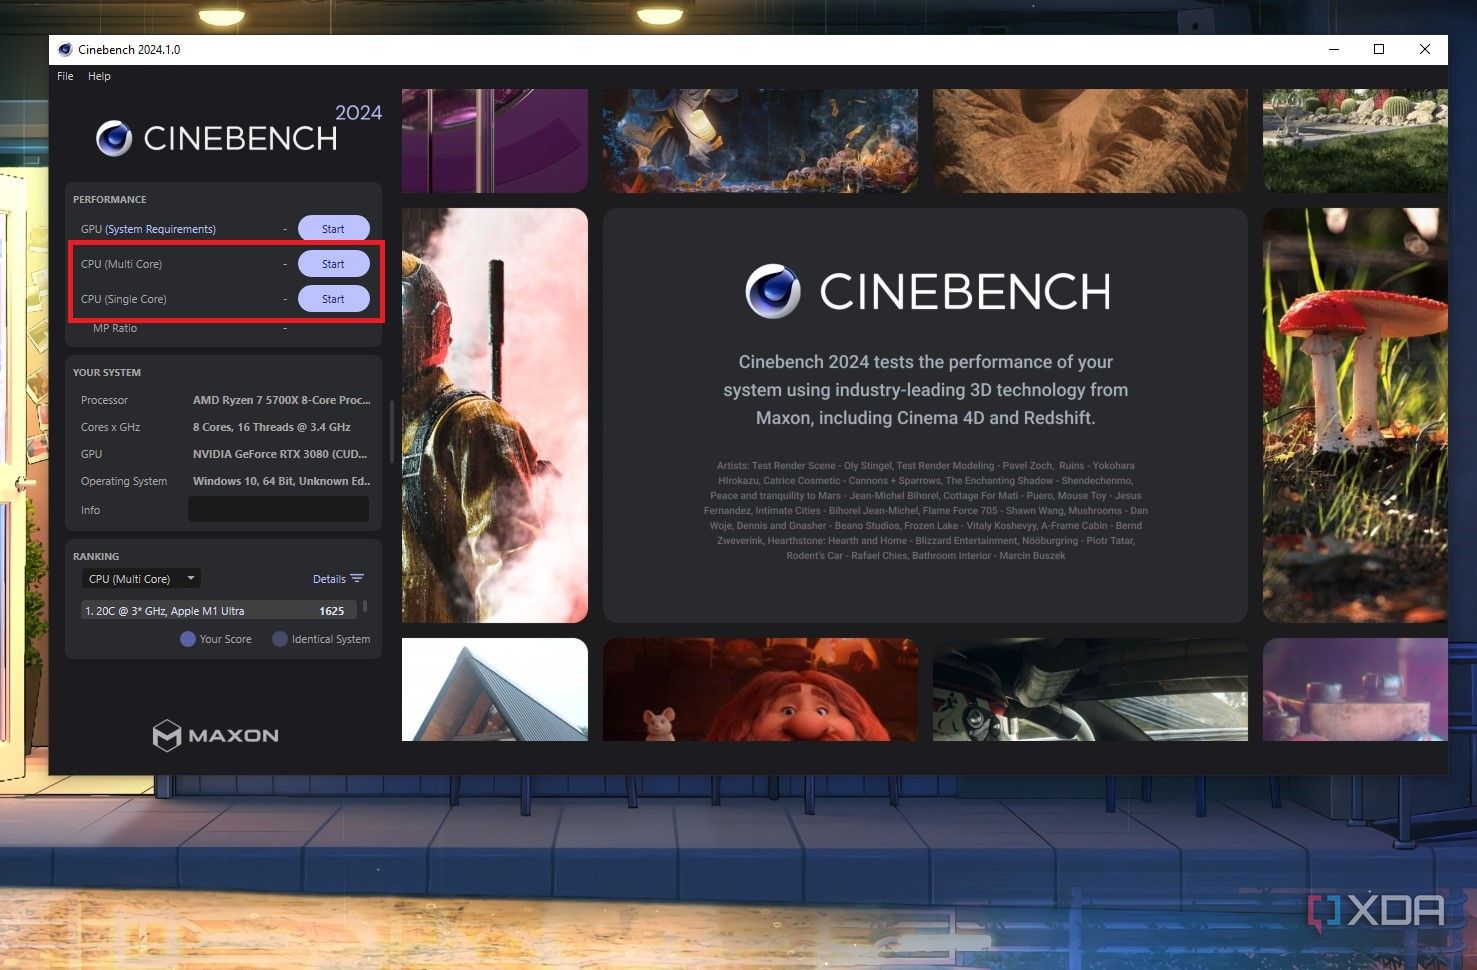Select the purple cosmetic tube thumbnail
1477x970 pixels.
click(495, 140)
